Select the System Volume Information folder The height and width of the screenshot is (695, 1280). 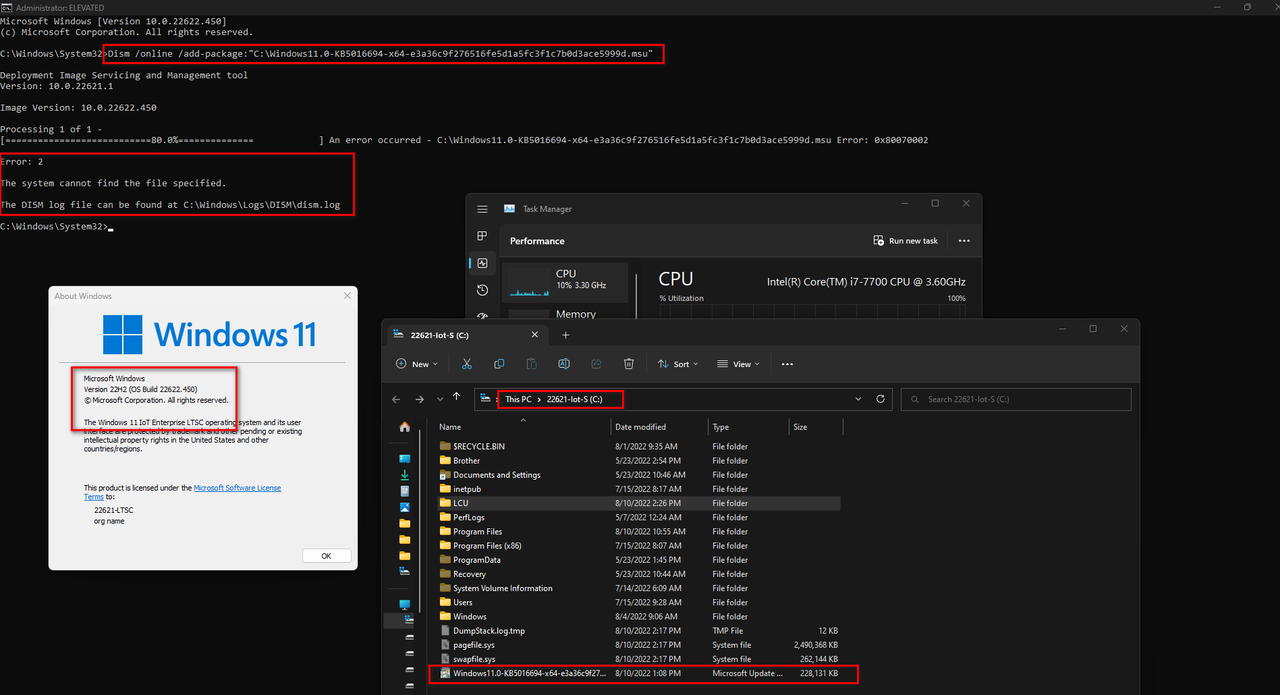click(639, 588)
